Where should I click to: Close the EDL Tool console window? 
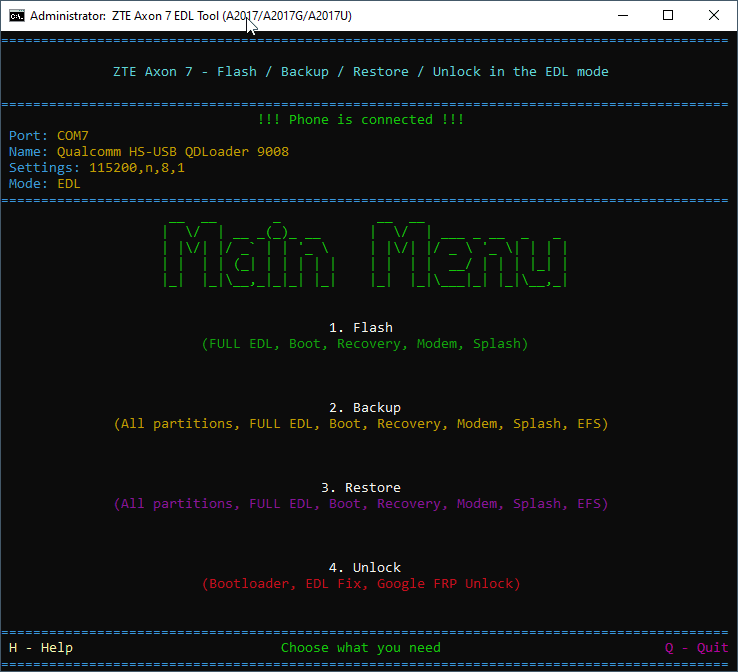714,16
